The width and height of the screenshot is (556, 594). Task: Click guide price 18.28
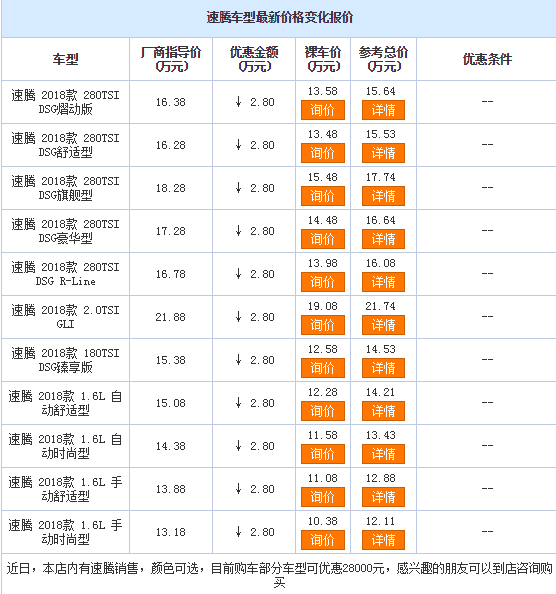171,188
